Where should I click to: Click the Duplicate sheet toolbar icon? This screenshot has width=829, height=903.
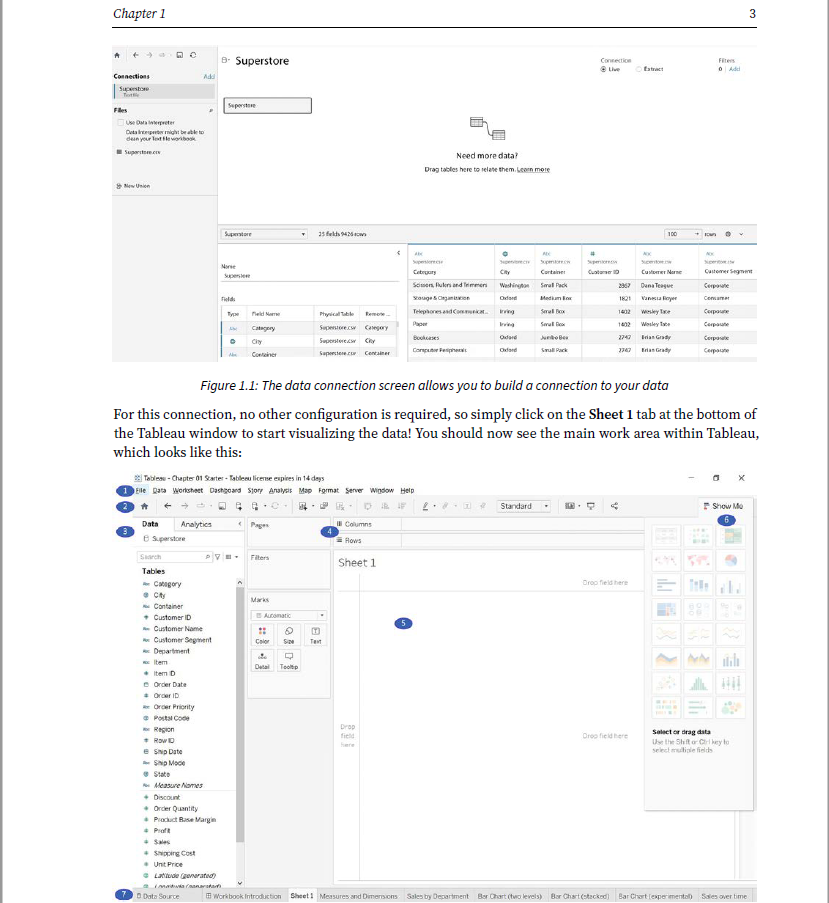click(324, 506)
